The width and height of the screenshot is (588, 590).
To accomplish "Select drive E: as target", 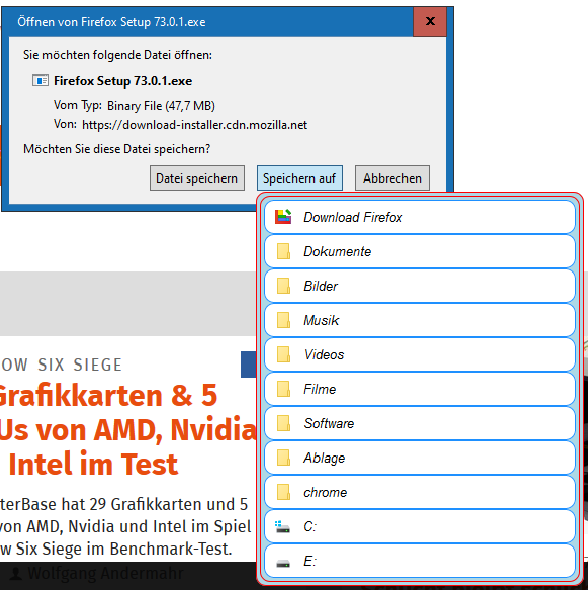I will (420, 561).
